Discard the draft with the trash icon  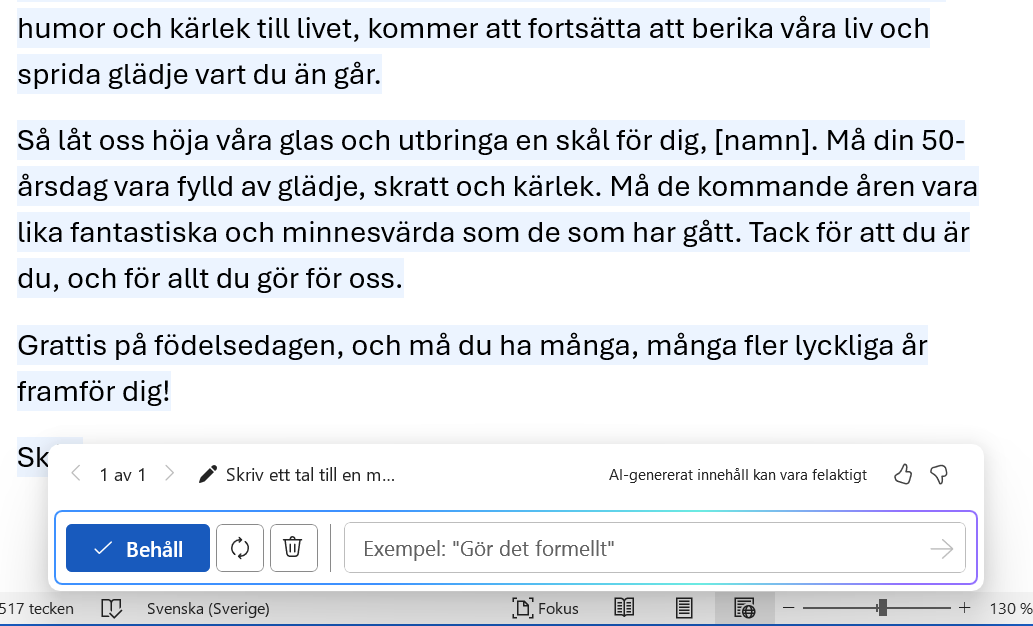[x=293, y=548]
